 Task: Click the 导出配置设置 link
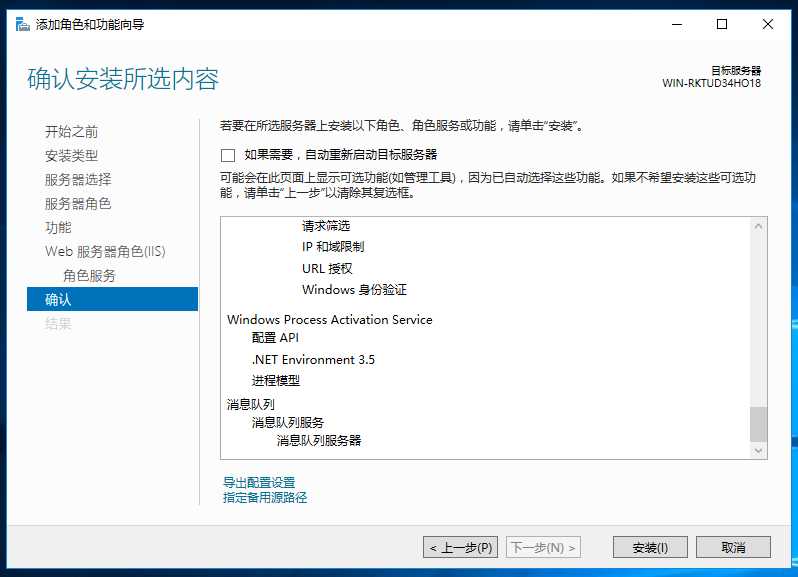pyautogui.click(x=259, y=482)
